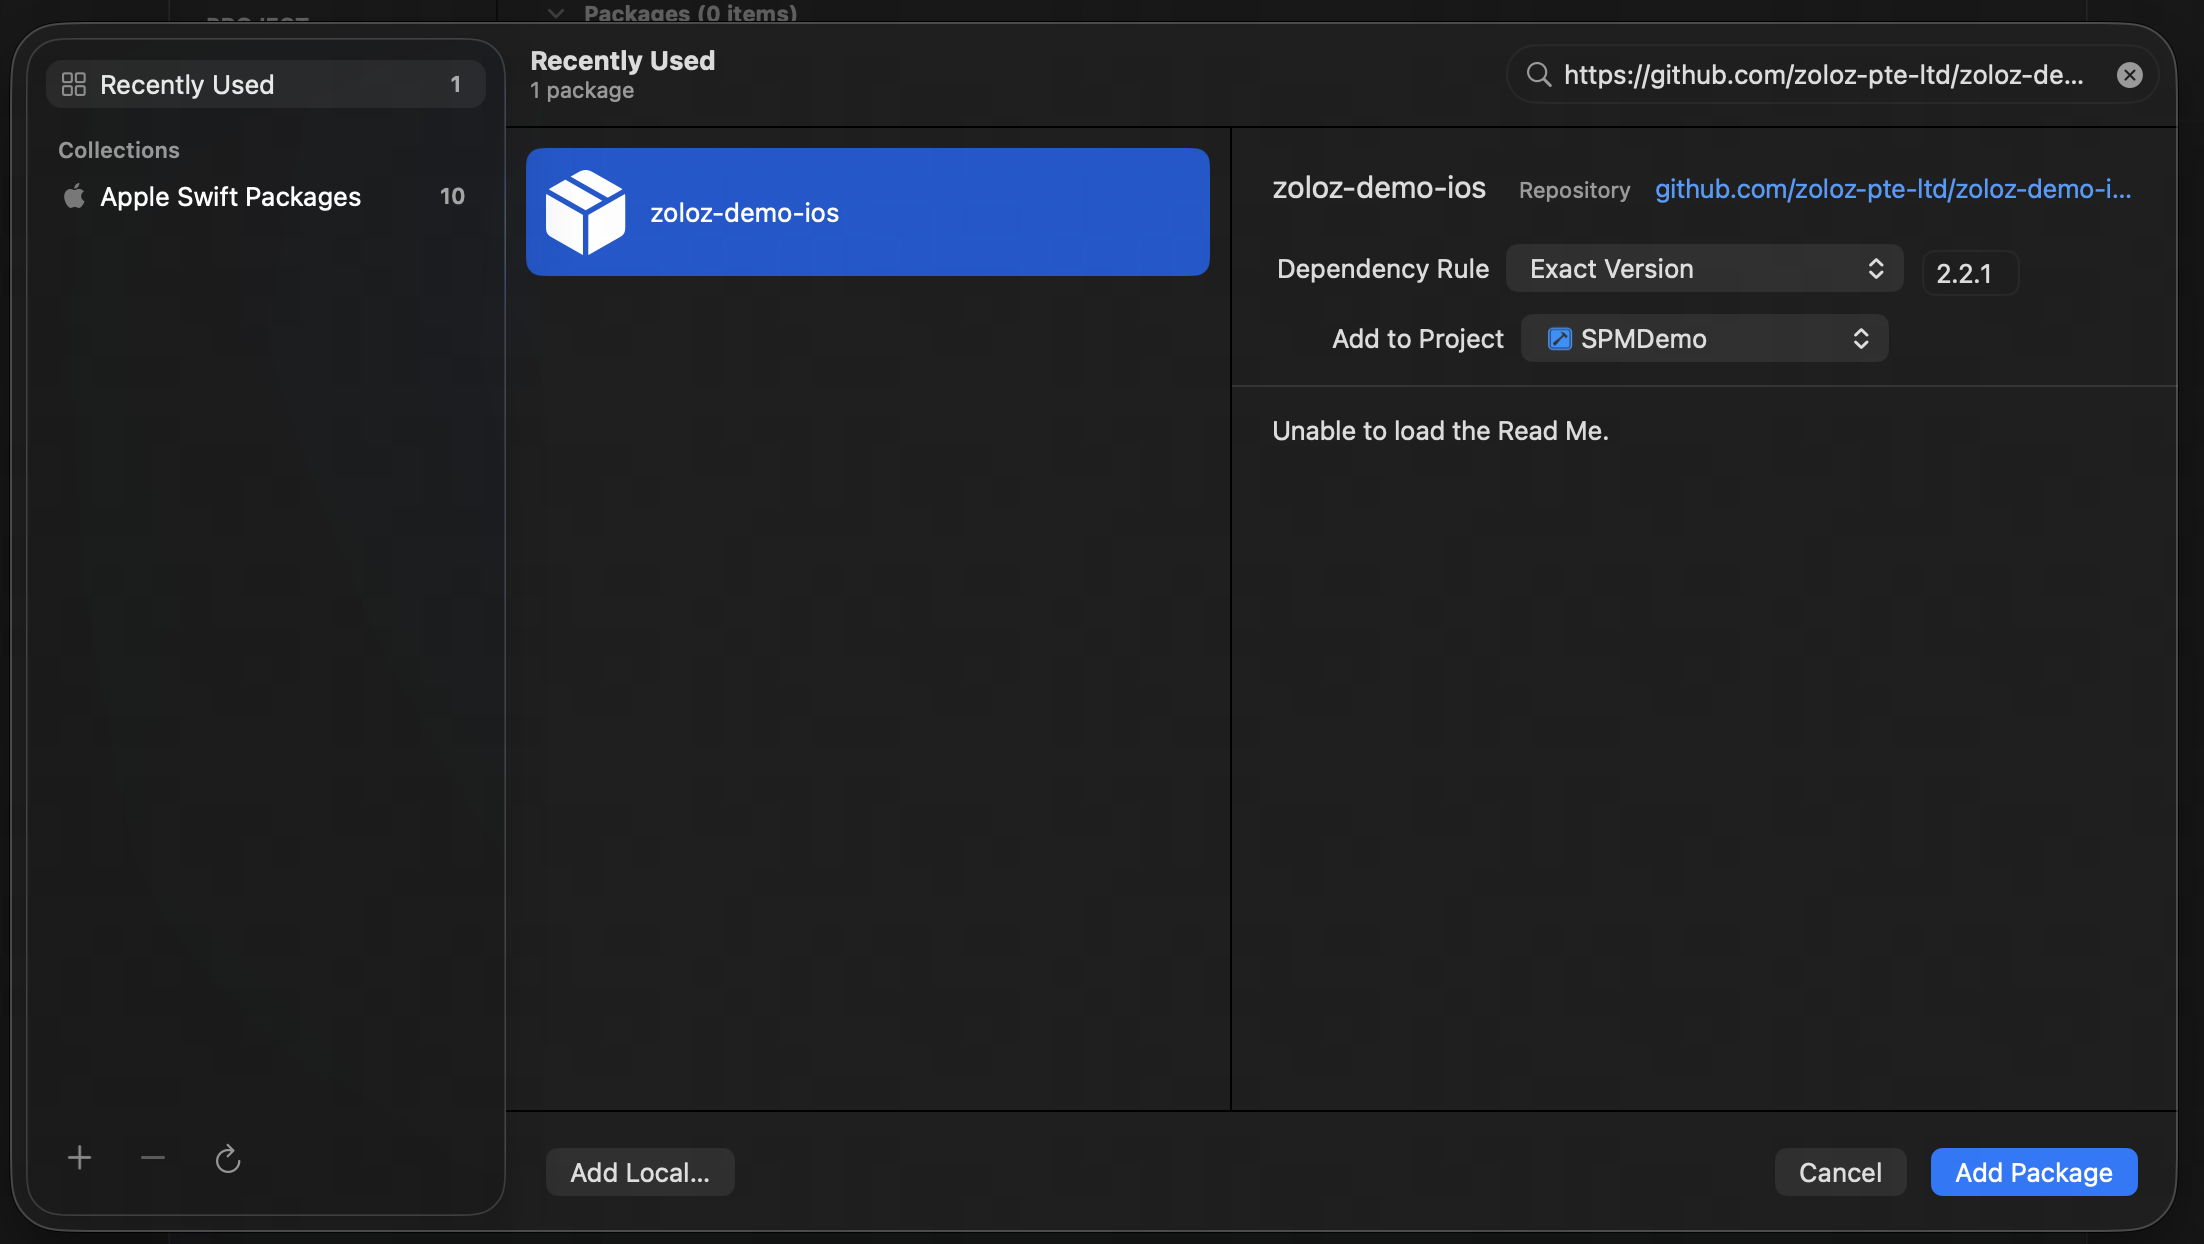Select the Apple Swift Packages collection

click(x=266, y=196)
